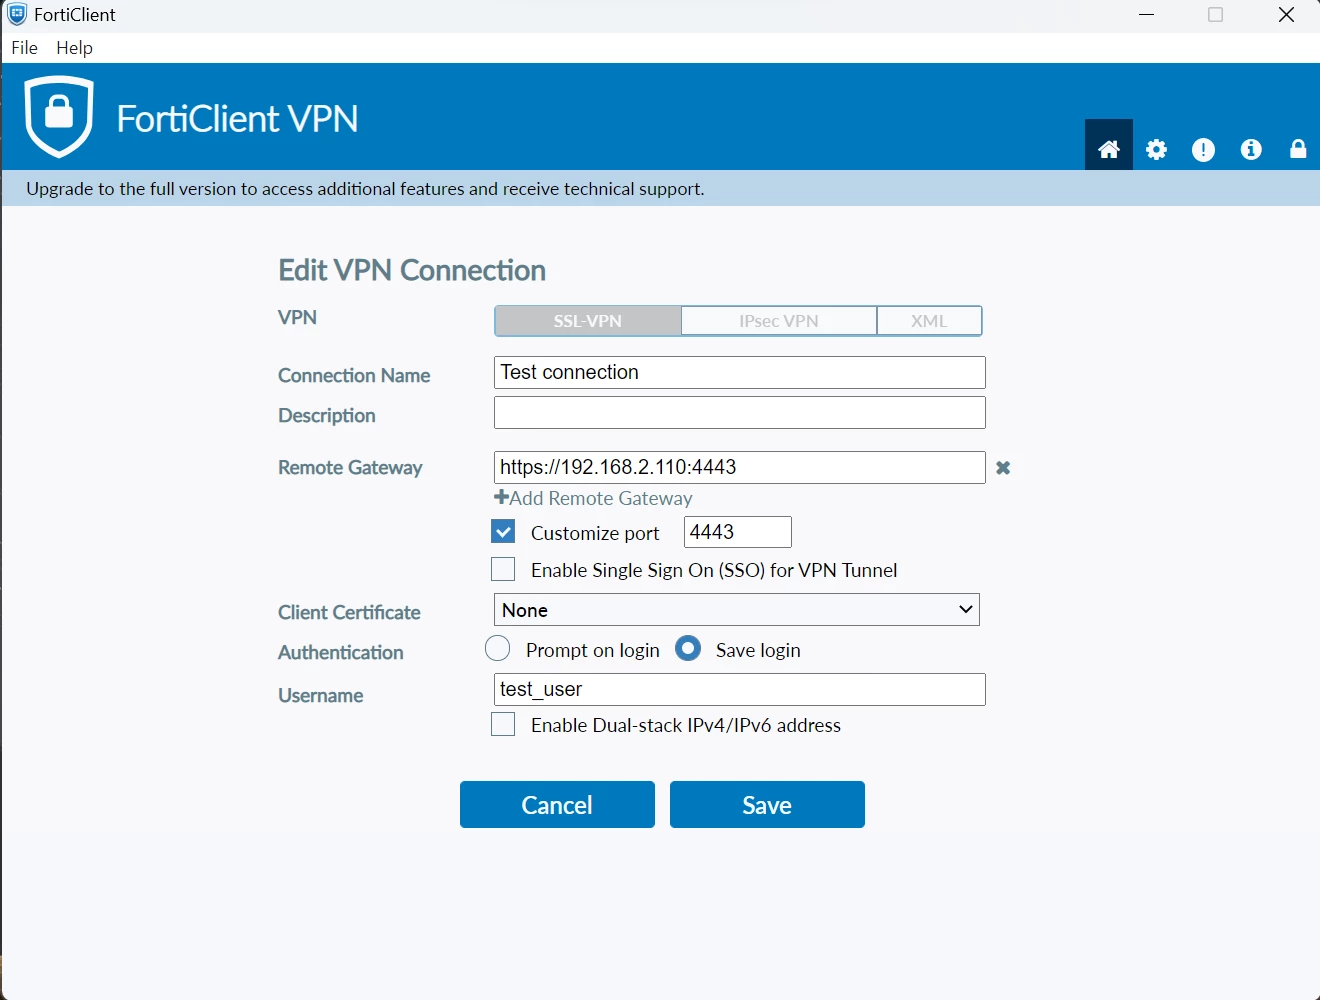
Task: Open the File menu
Action: pos(24,48)
